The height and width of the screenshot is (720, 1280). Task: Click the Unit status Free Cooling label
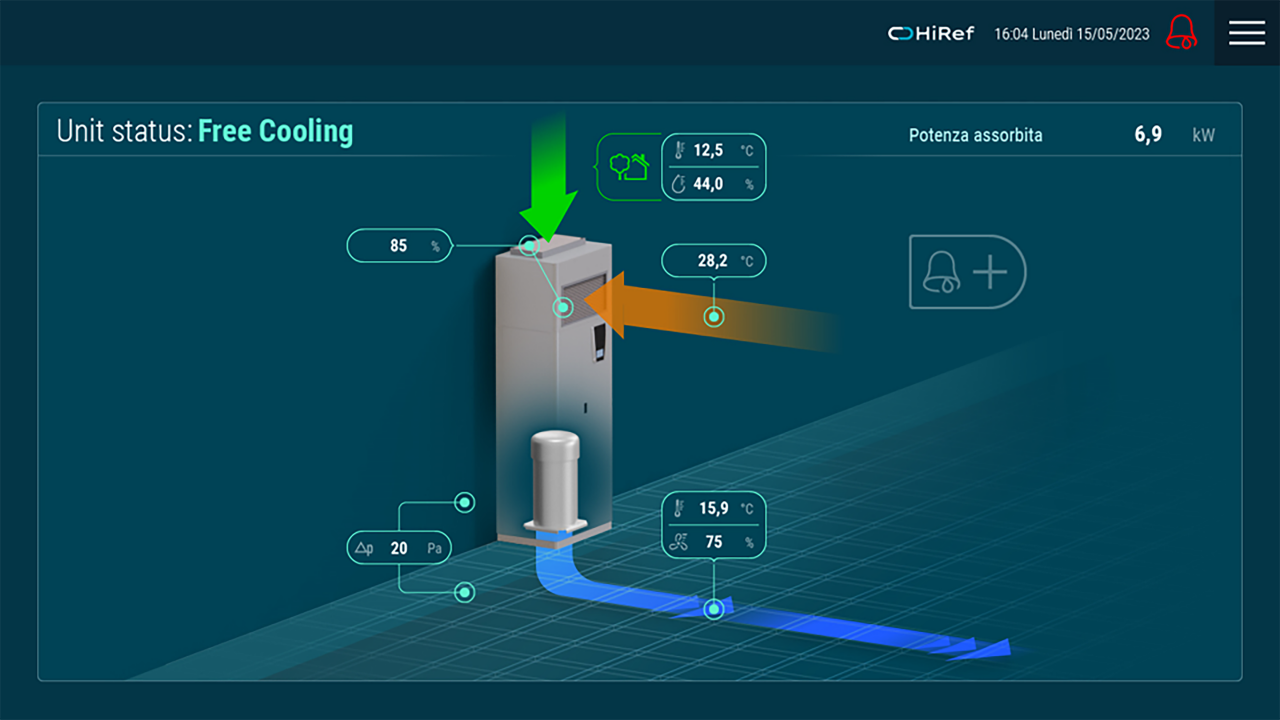click(205, 131)
